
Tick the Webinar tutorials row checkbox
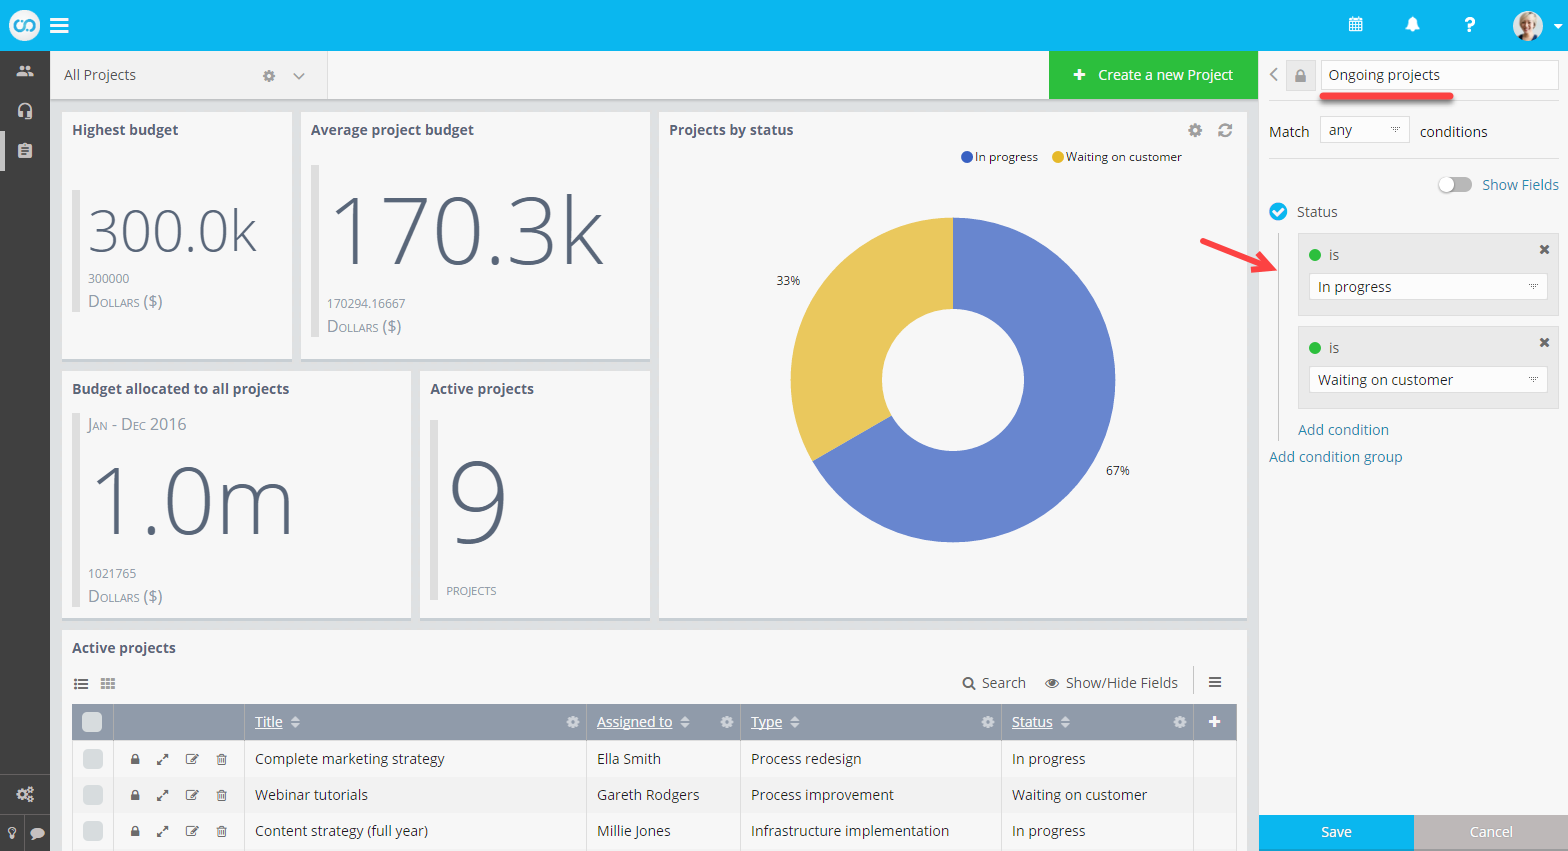[x=93, y=795]
